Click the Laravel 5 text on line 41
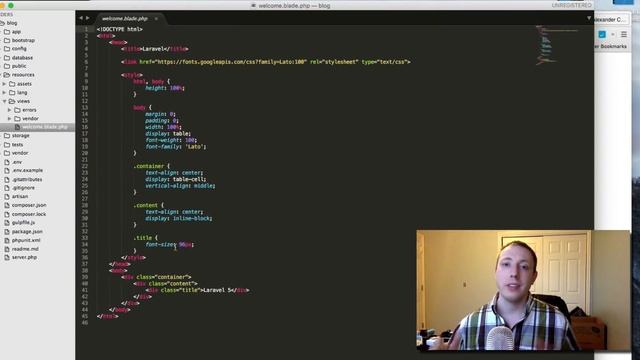The width and height of the screenshot is (640, 360). click(218, 290)
